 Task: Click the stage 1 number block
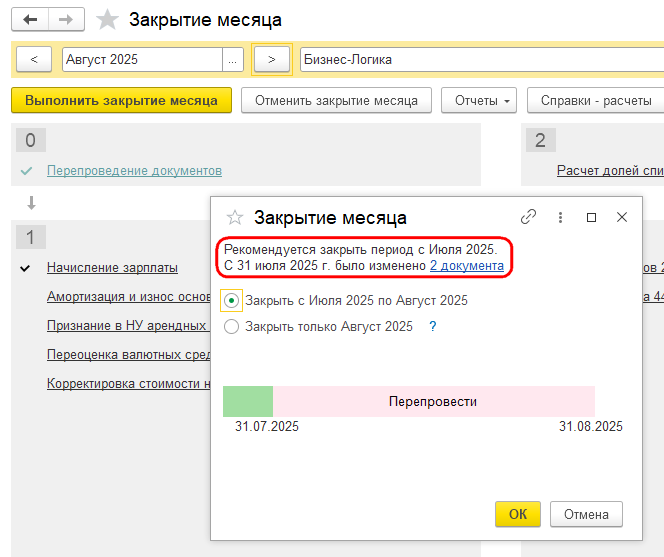30,237
